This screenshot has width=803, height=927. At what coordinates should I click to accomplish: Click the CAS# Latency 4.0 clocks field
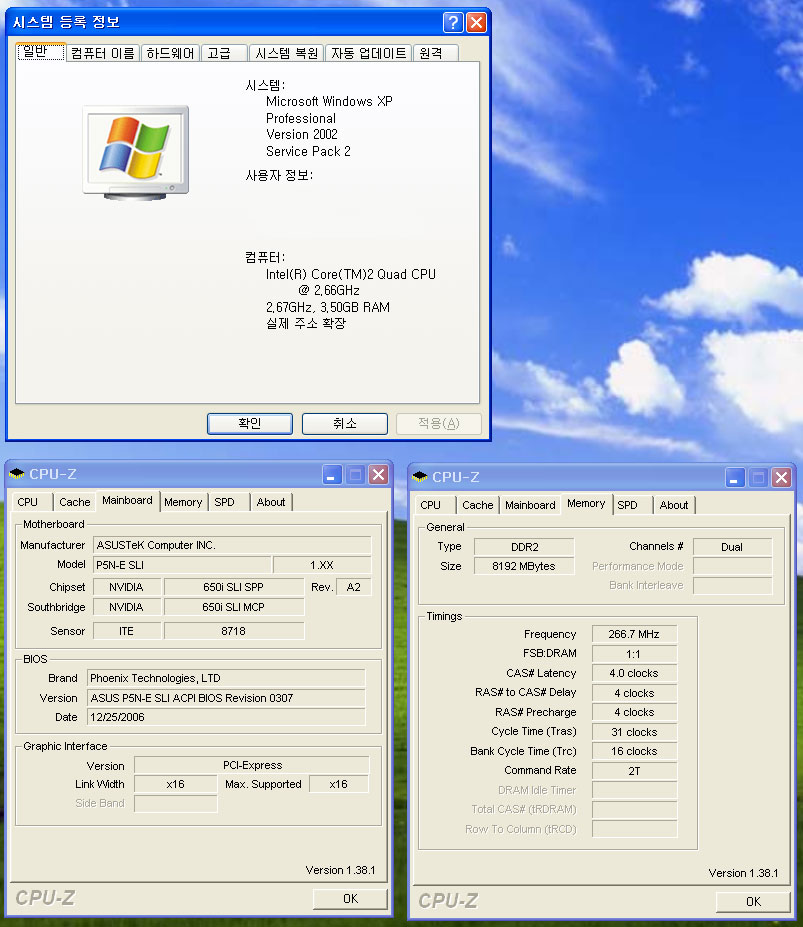point(634,673)
